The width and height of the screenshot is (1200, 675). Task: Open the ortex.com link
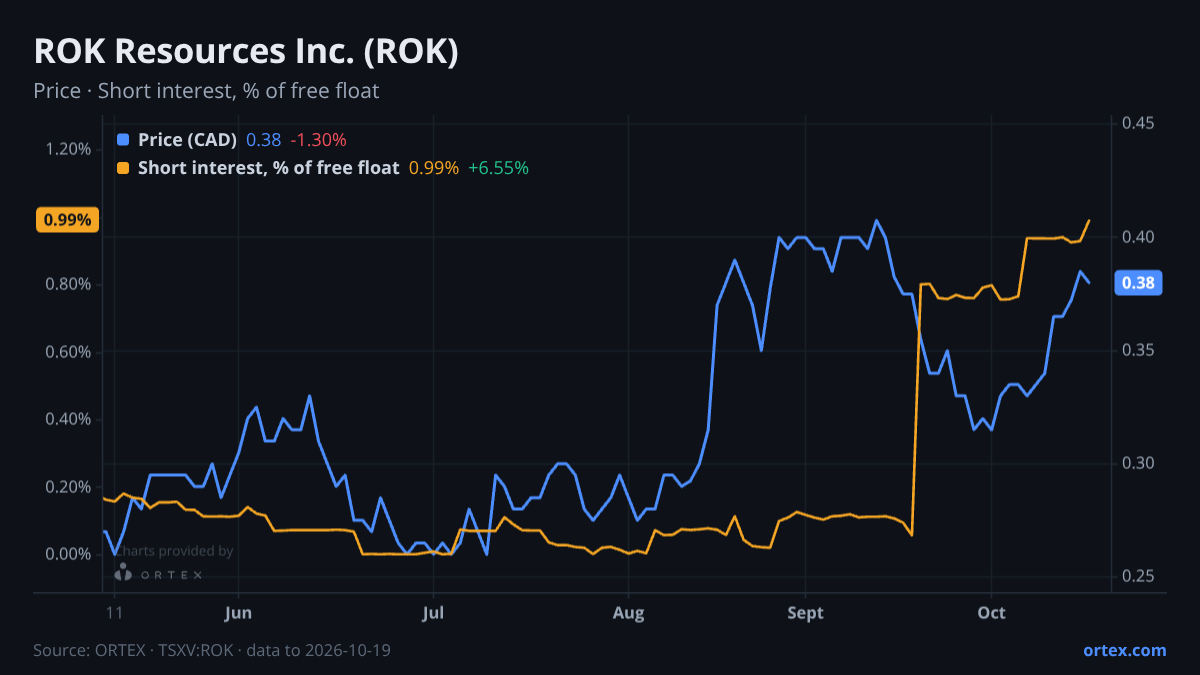click(1125, 650)
